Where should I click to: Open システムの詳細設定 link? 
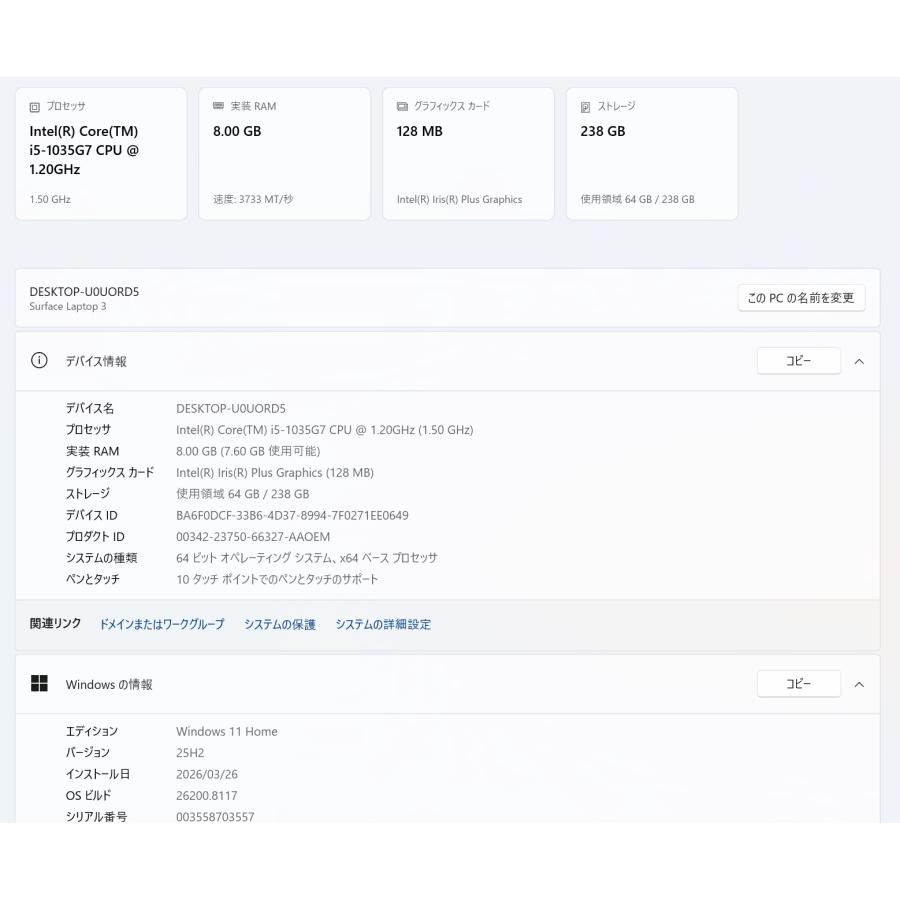(383, 624)
